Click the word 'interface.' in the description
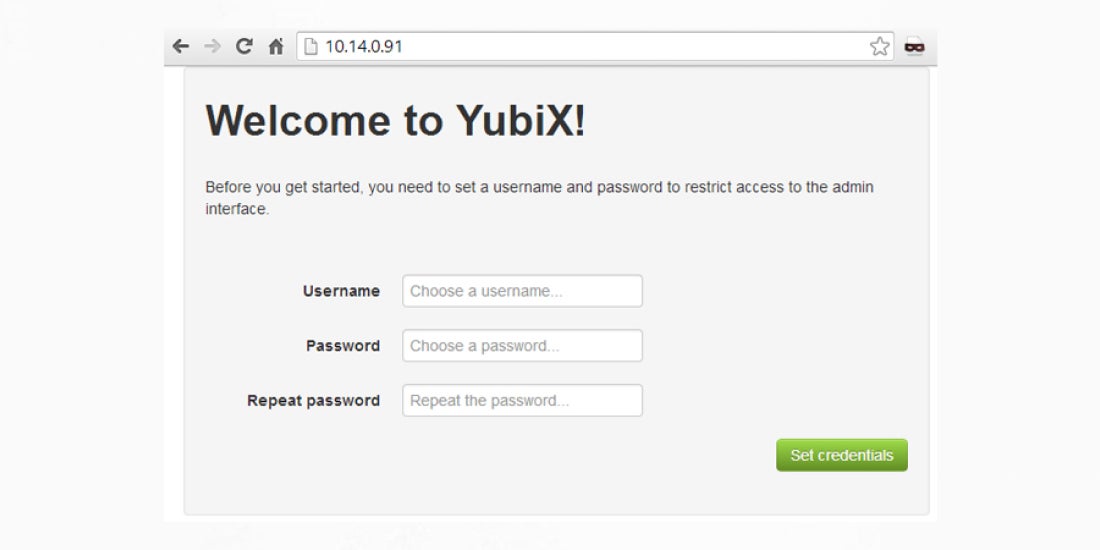This screenshot has width=1100, height=550. (x=237, y=209)
